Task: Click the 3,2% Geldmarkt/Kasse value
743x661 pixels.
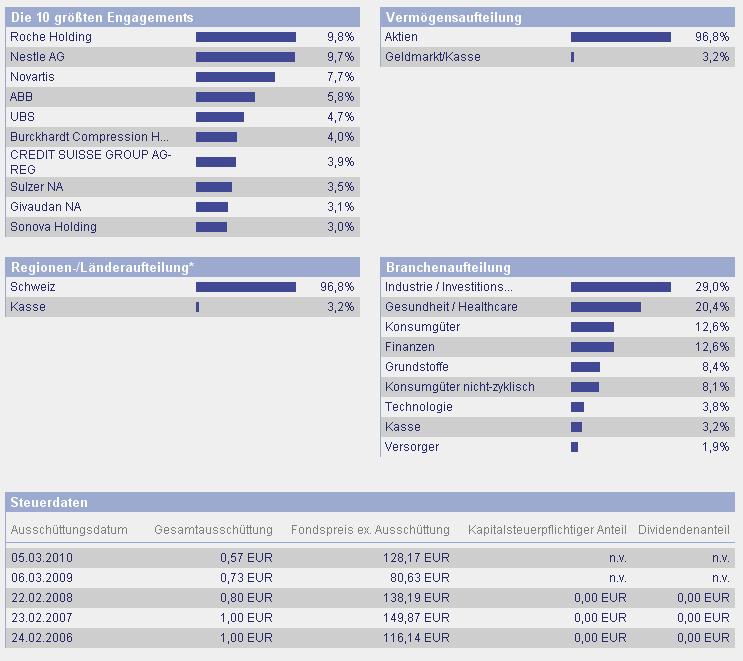Action: (x=716, y=57)
